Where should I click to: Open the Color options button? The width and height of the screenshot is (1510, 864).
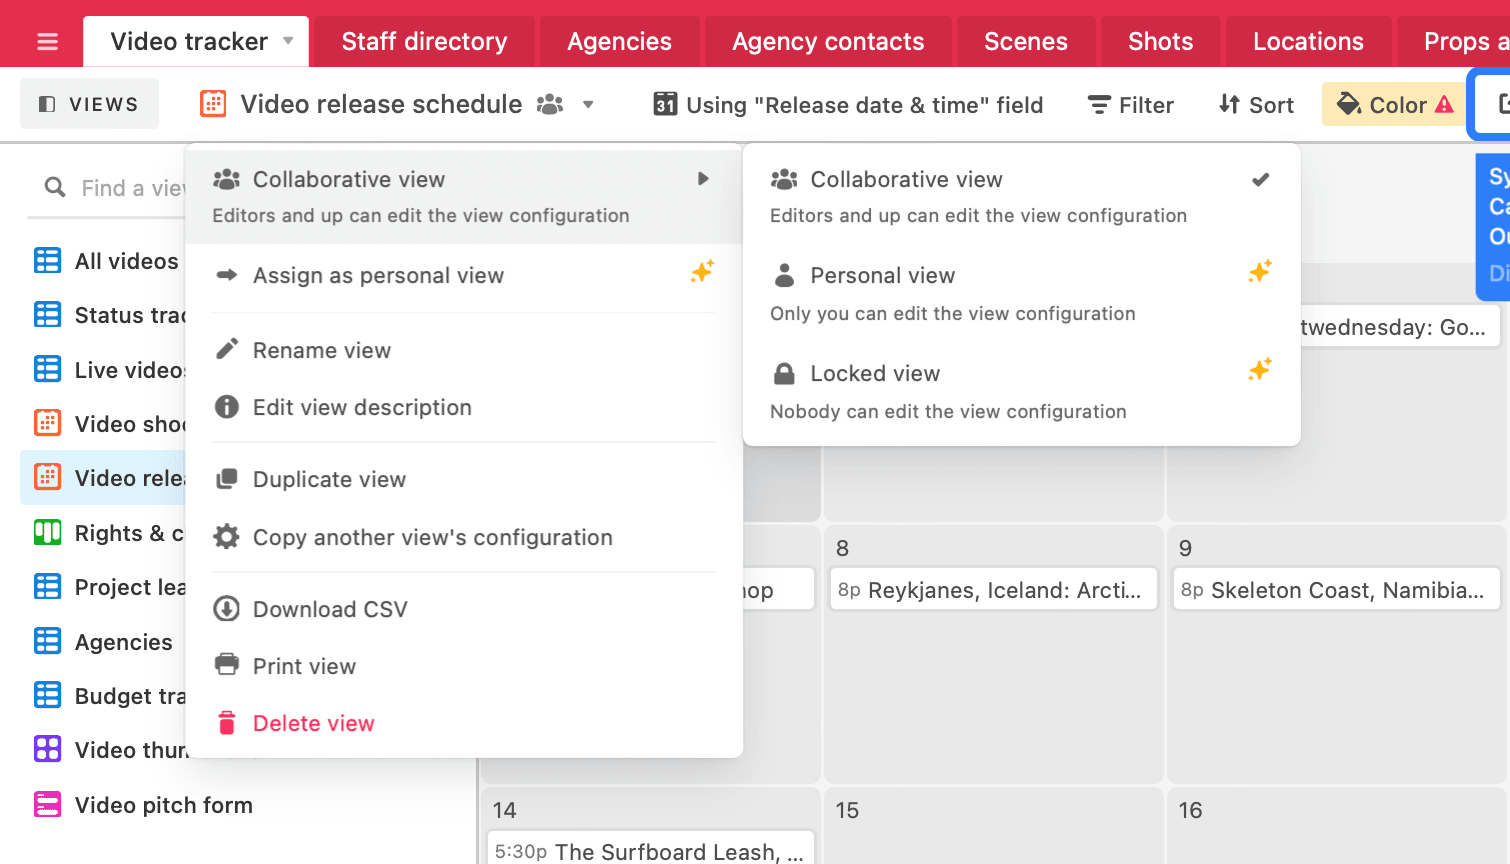1394,105
